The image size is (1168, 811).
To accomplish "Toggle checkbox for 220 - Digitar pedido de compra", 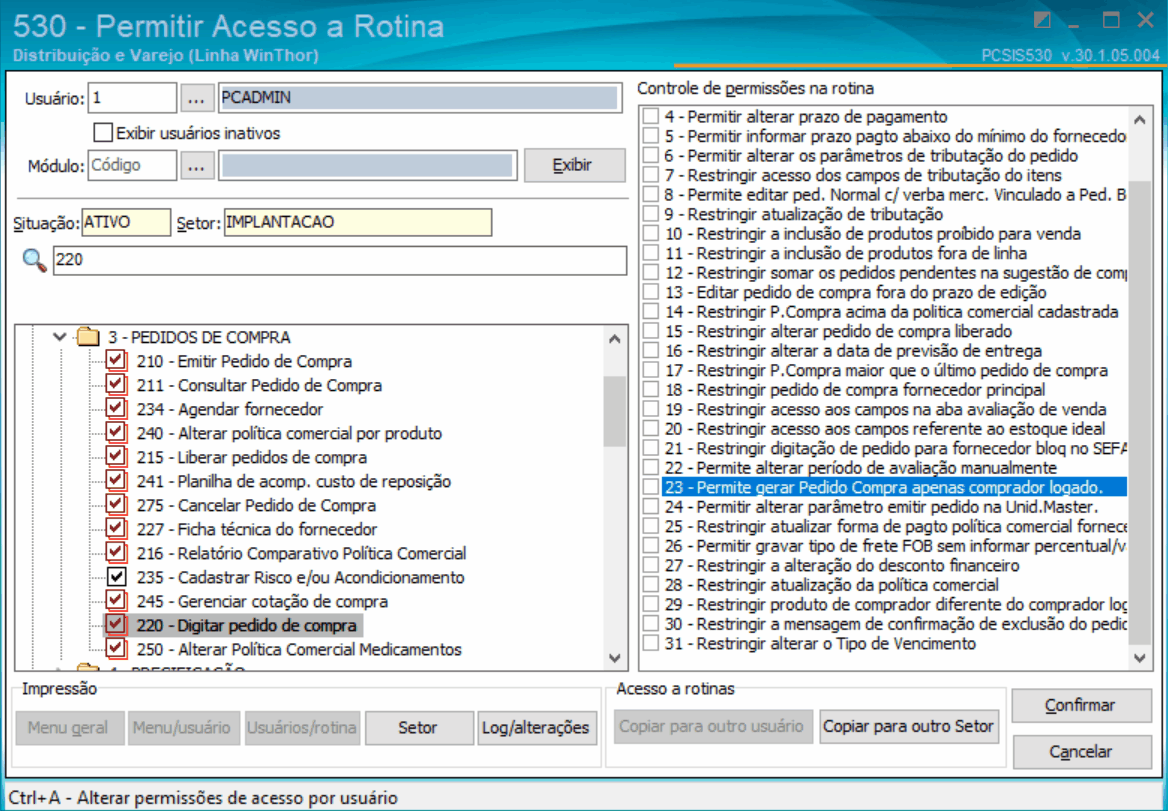I will click(x=115, y=625).
